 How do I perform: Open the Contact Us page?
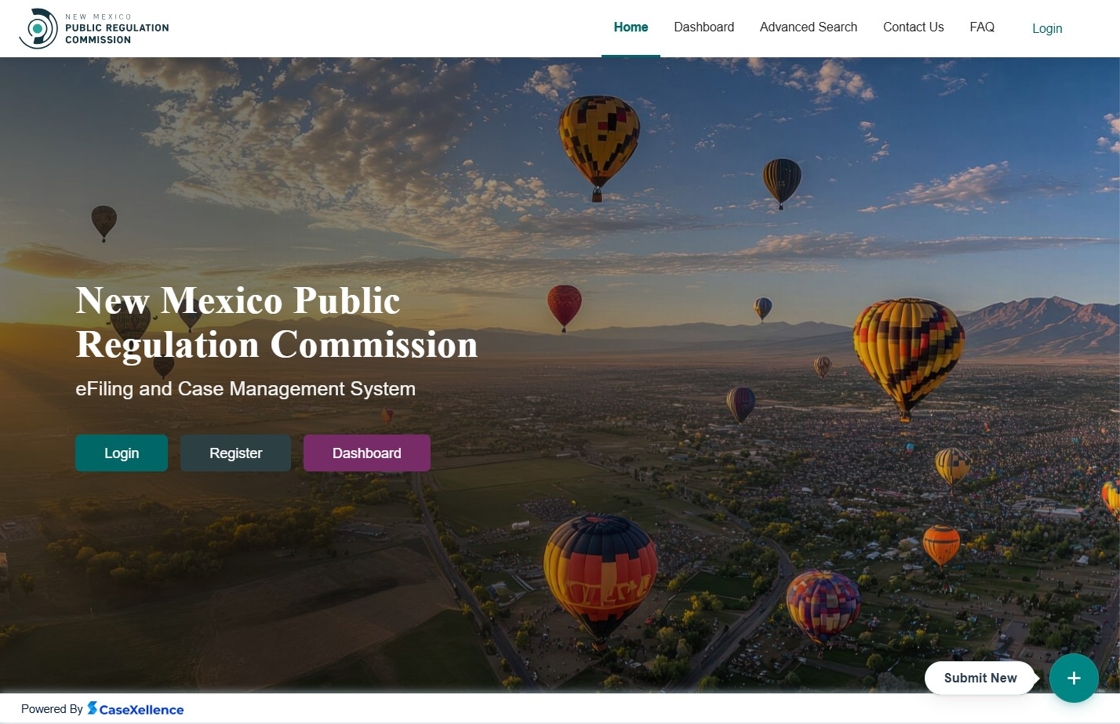(913, 27)
